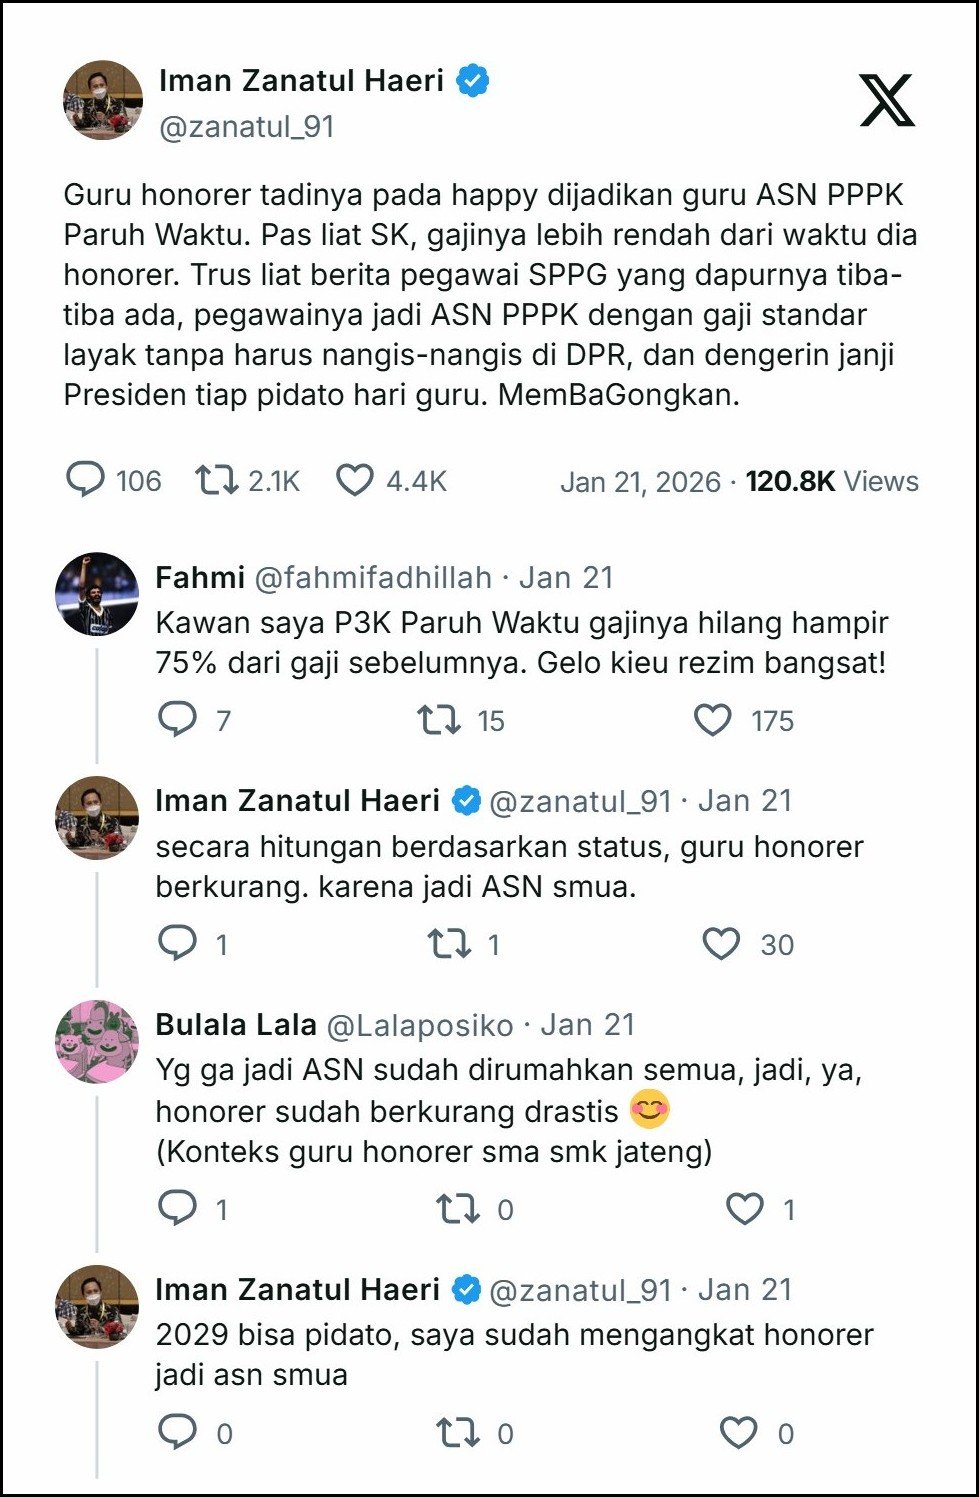This screenshot has width=979, height=1497.
Task: Reply to Fahmi's comment
Action: pyautogui.click(x=178, y=719)
